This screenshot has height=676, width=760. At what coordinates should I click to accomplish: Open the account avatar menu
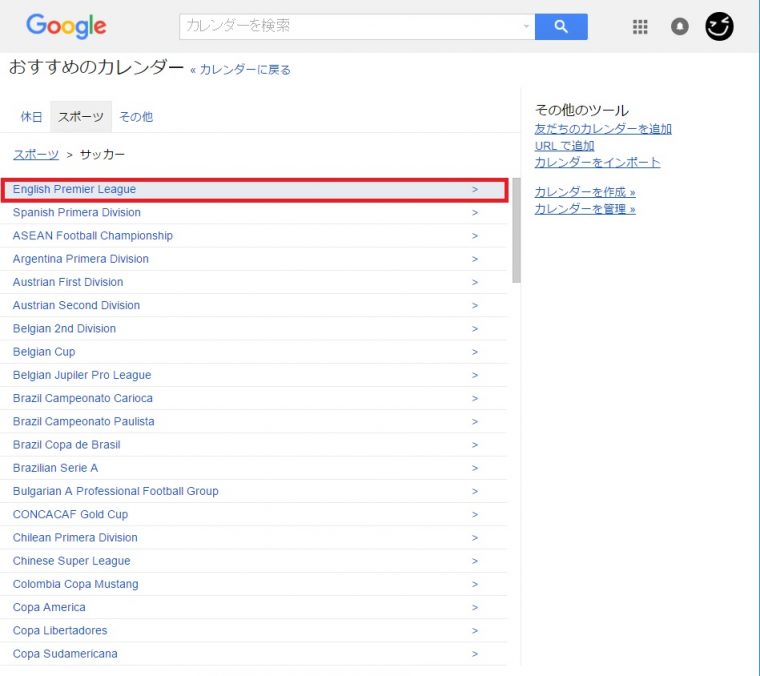click(719, 27)
